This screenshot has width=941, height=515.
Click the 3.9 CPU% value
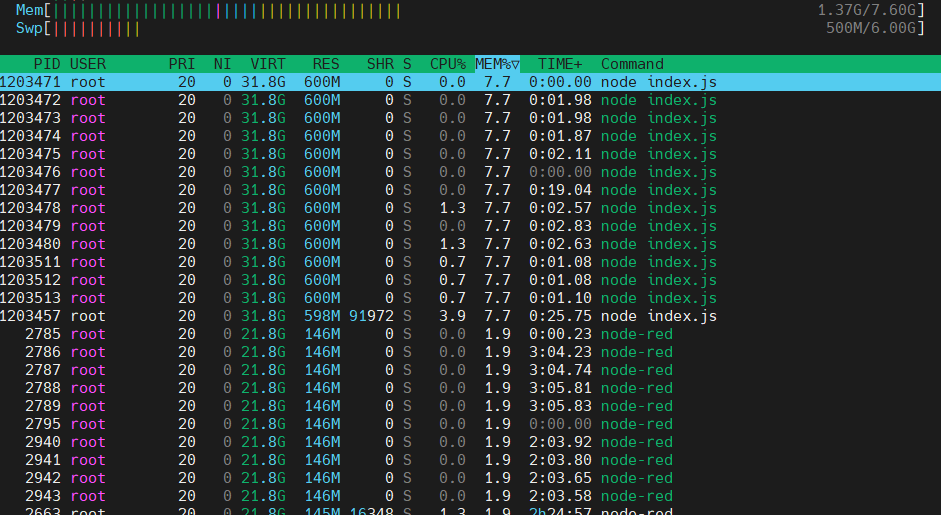pos(452,316)
